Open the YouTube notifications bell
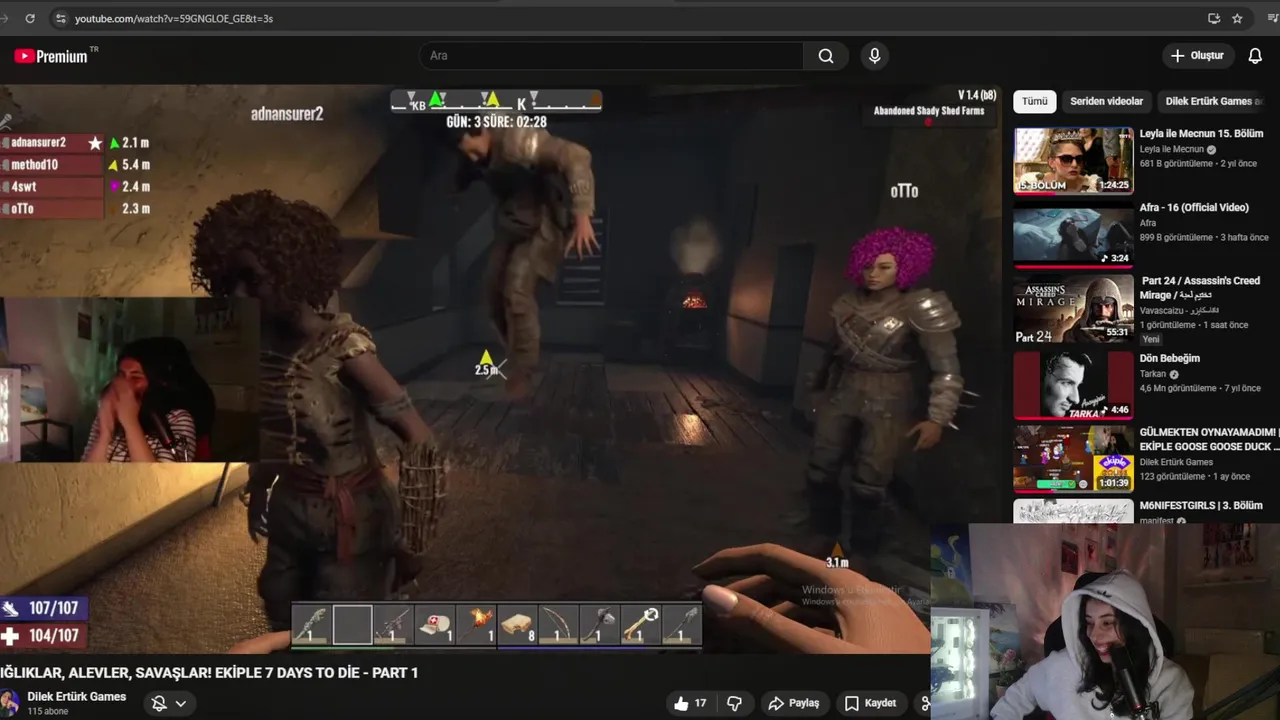The width and height of the screenshot is (1280, 720). pyautogui.click(x=1255, y=56)
